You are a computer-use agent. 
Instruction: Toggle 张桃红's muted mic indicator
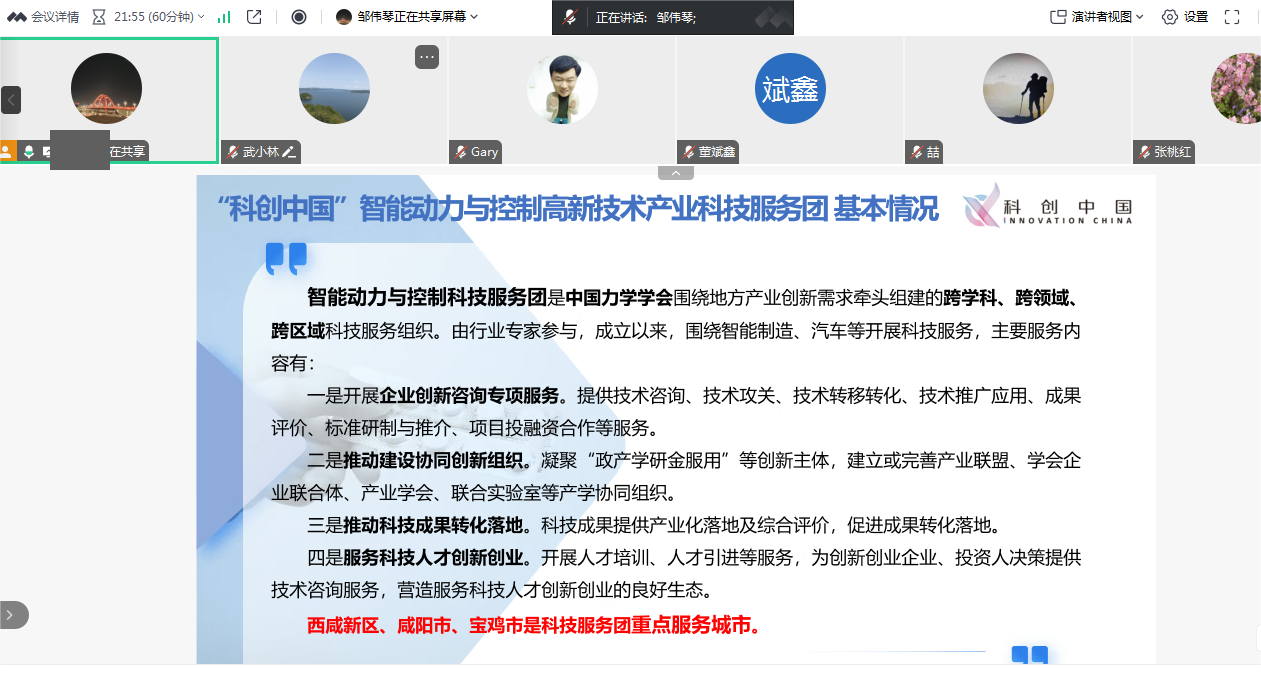(x=1143, y=152)
